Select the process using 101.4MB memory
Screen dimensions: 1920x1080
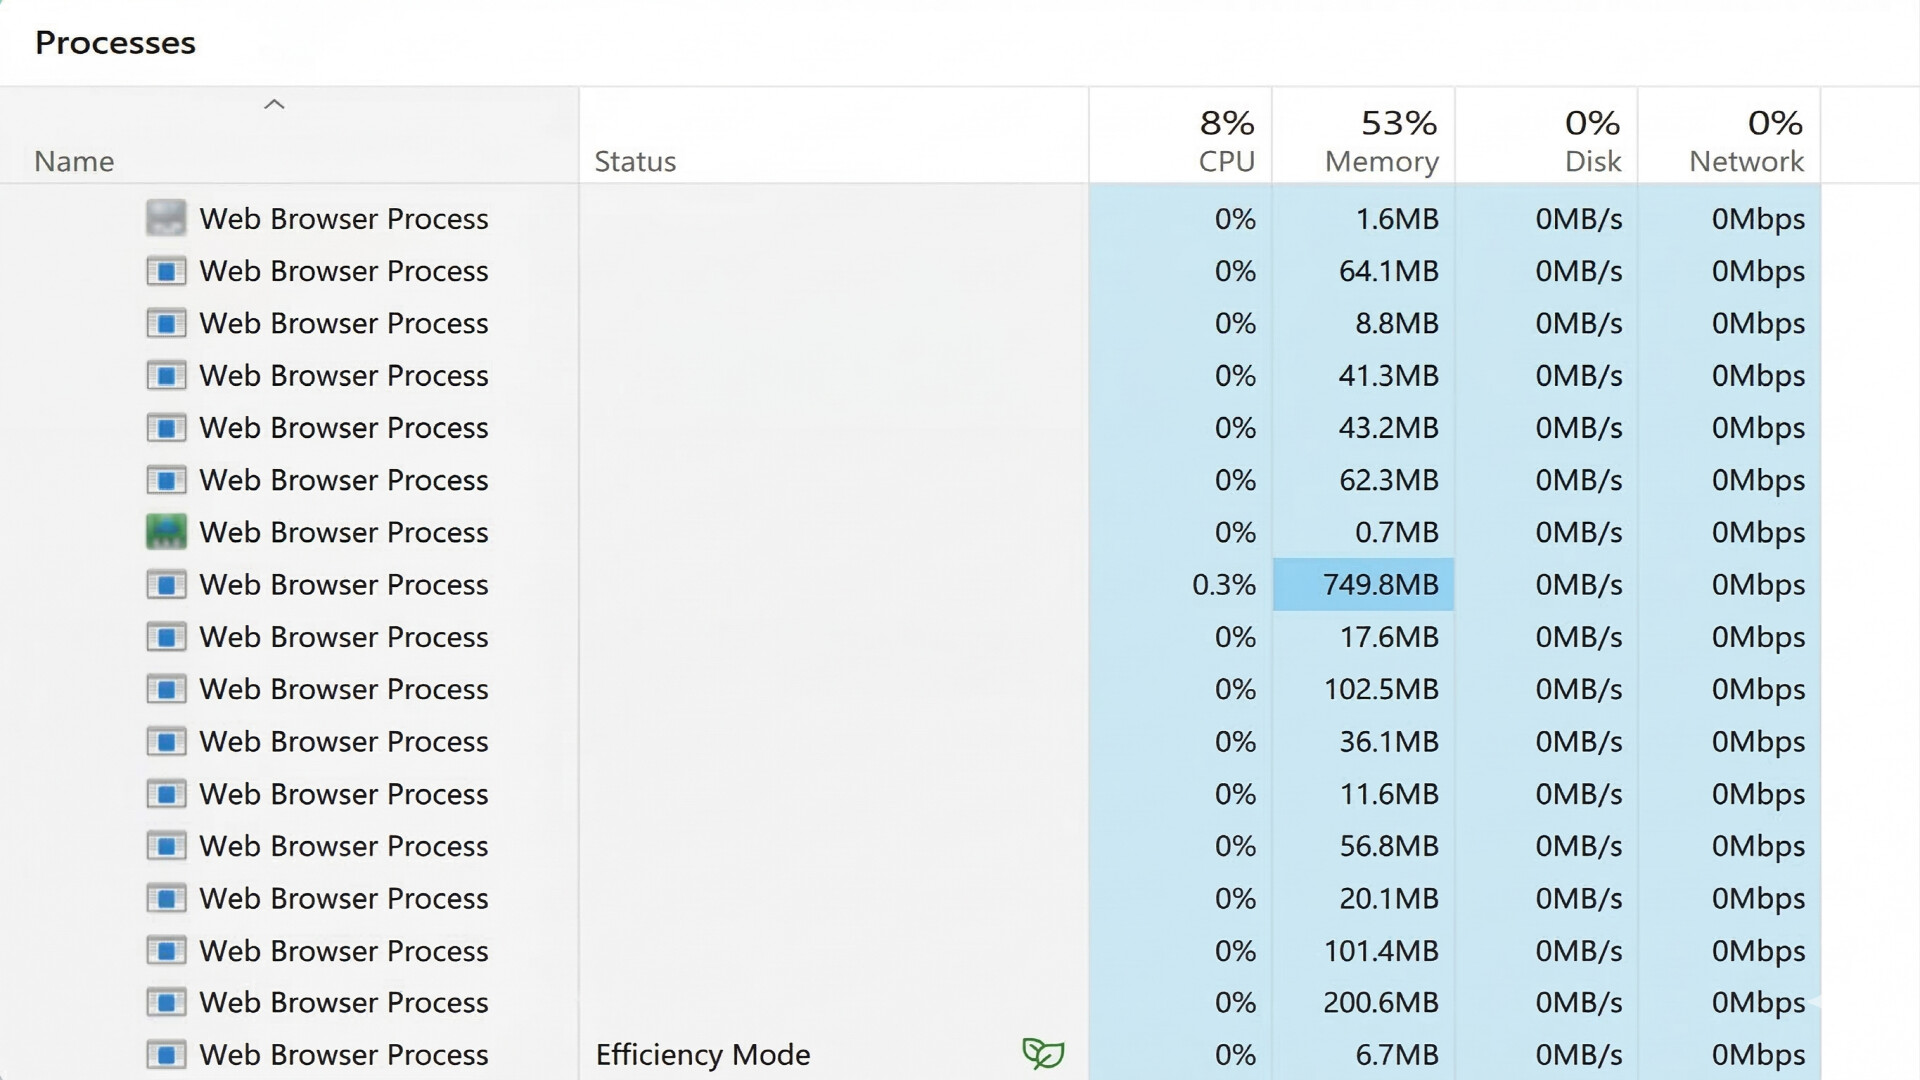coord(343,950)
